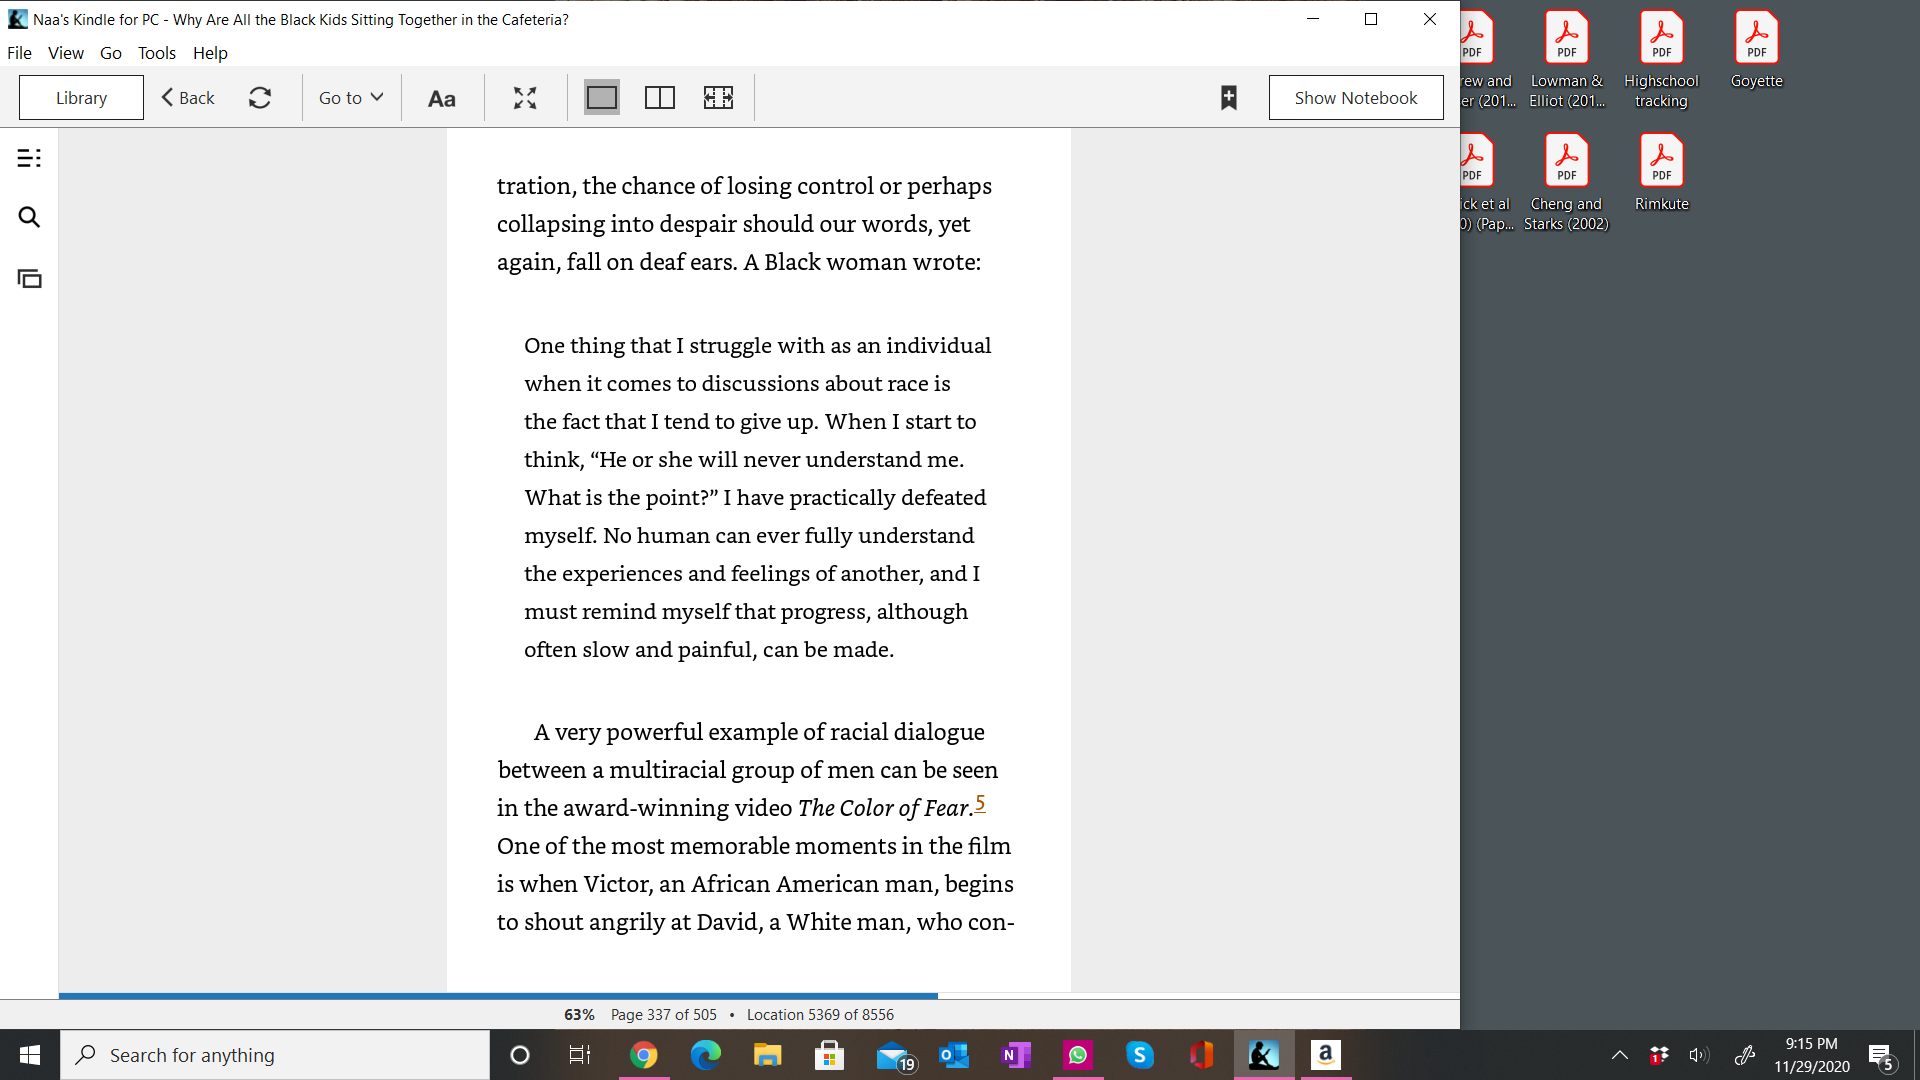Open Microsoft Office from the taskbar
Viewport: 1920px width, 1080px height.
tap(1202, 1055)
